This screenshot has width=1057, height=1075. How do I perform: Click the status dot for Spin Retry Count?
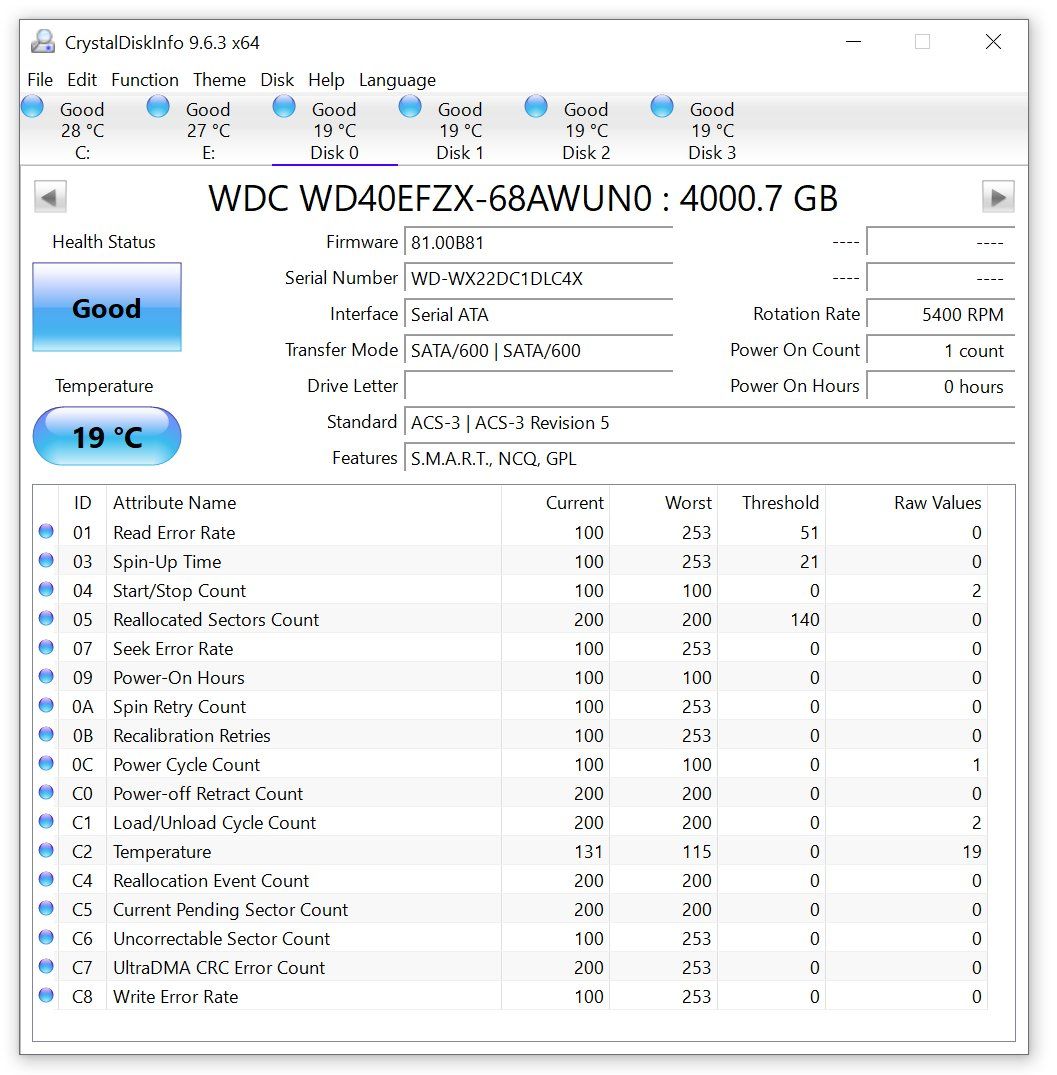coord(46,705)
